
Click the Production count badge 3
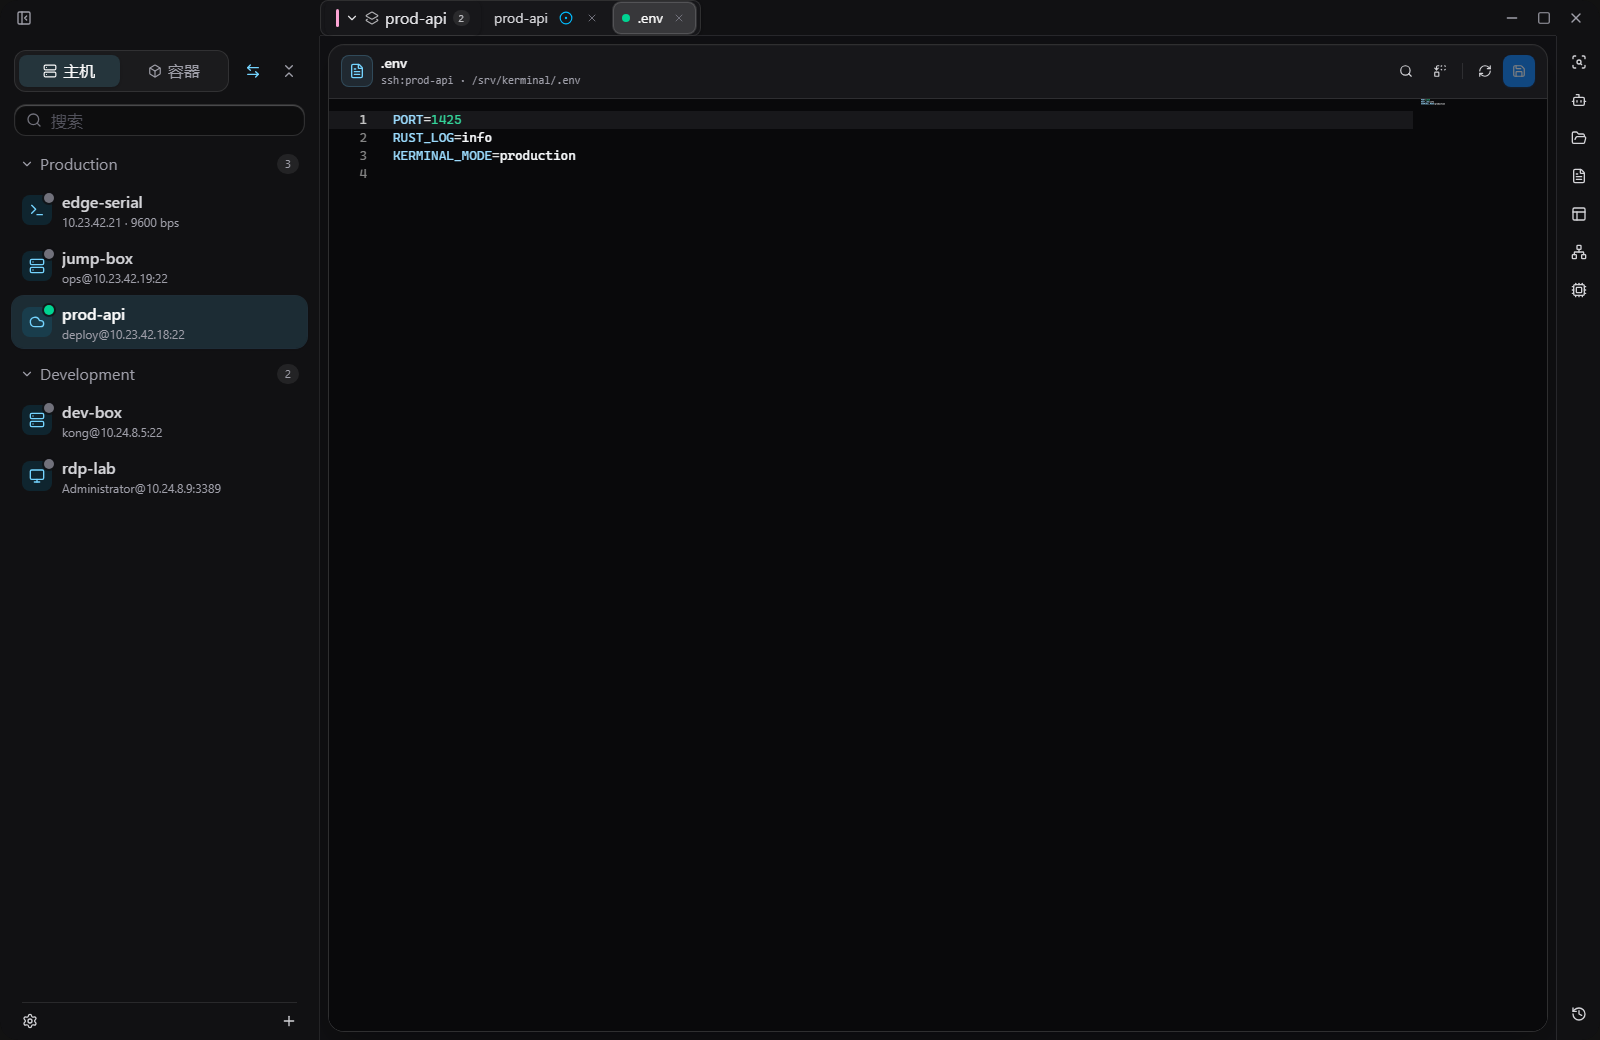[x=288, y=164]
